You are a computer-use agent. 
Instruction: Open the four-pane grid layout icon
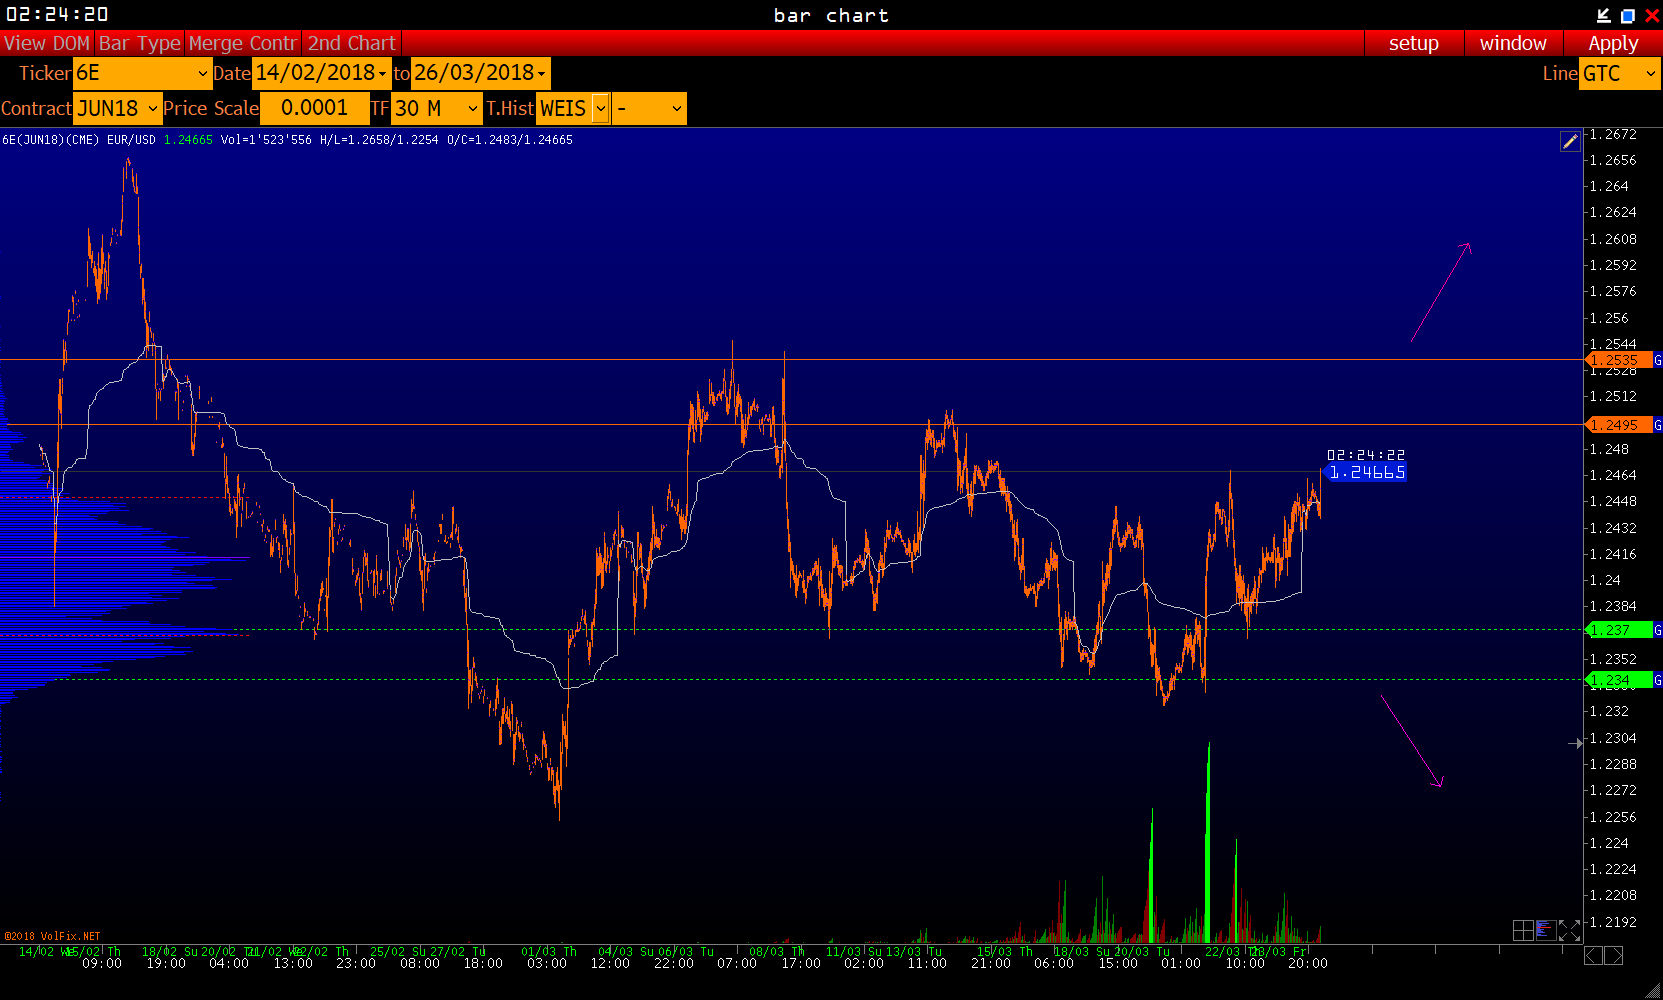1523,931
